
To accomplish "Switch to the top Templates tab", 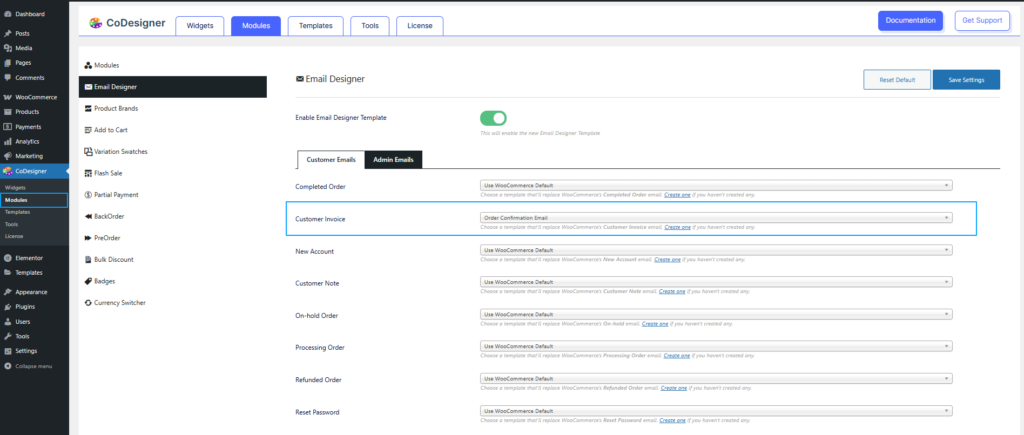I will click(x=315, y=25).
